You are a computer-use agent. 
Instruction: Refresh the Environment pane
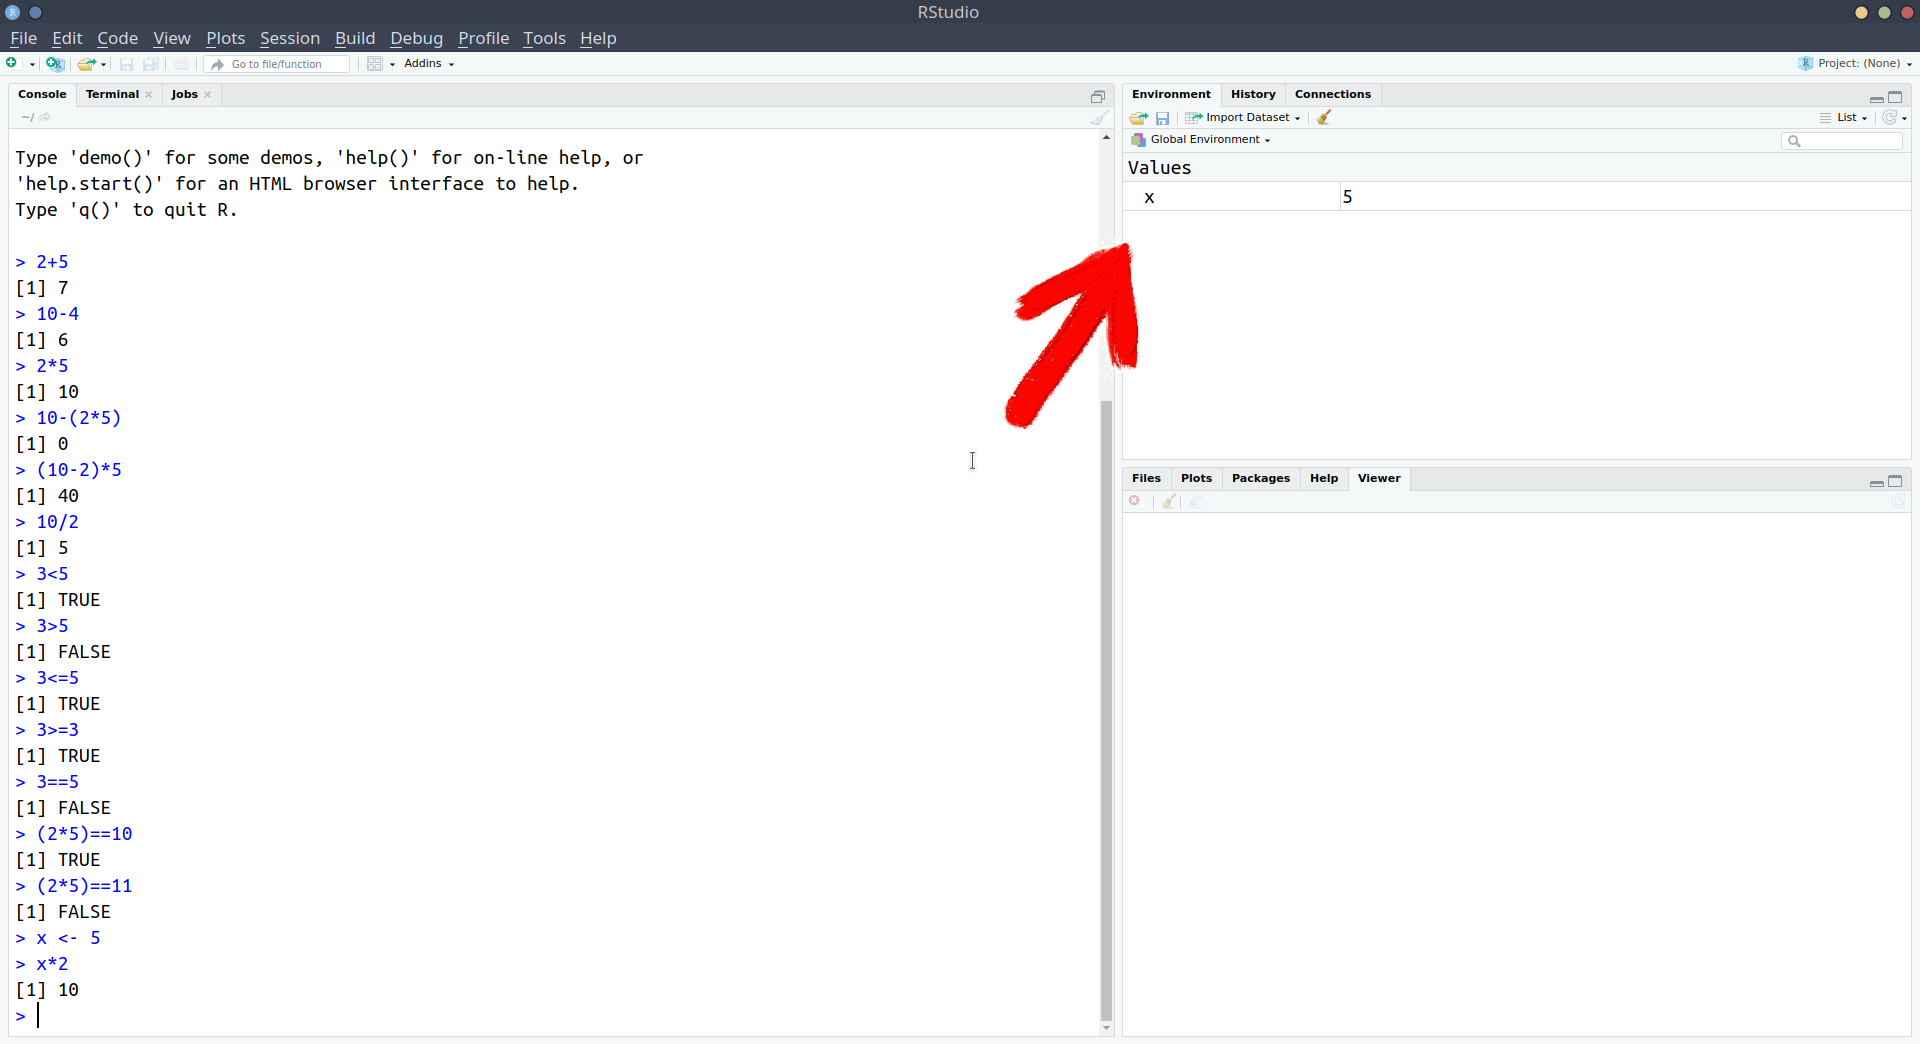tap(1889, 118)
